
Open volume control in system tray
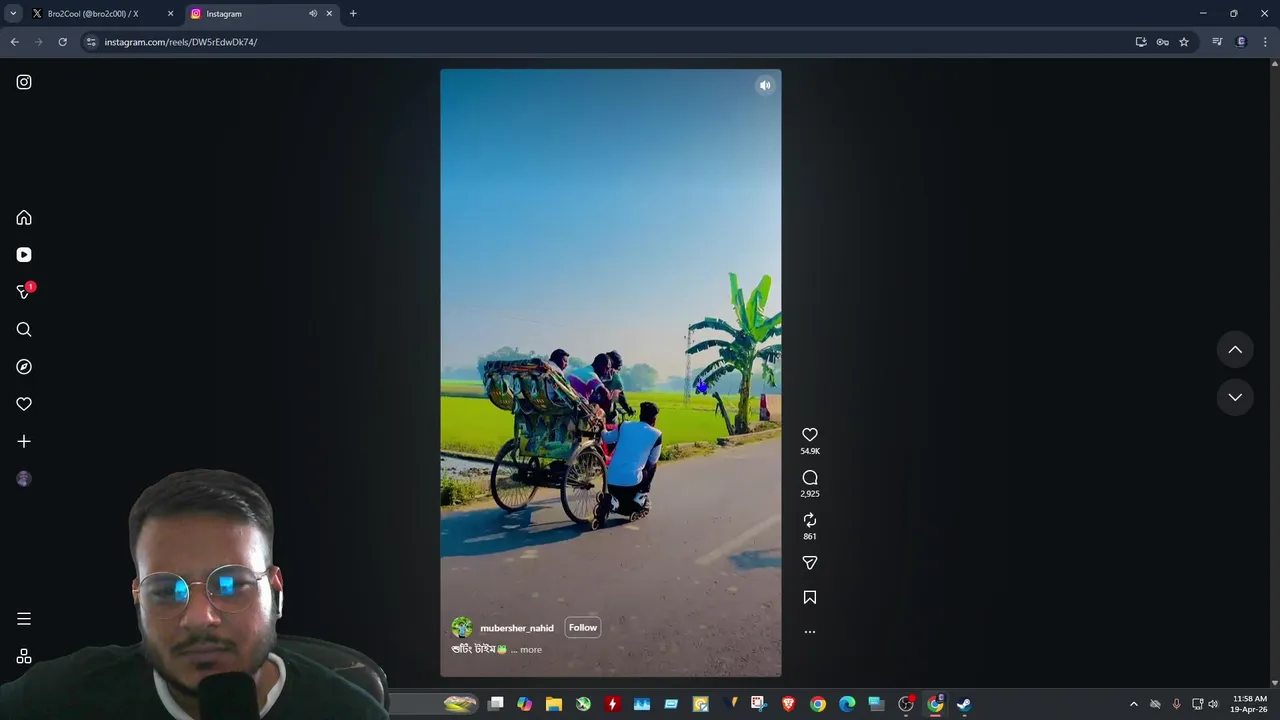click(x=1213, y=704)
